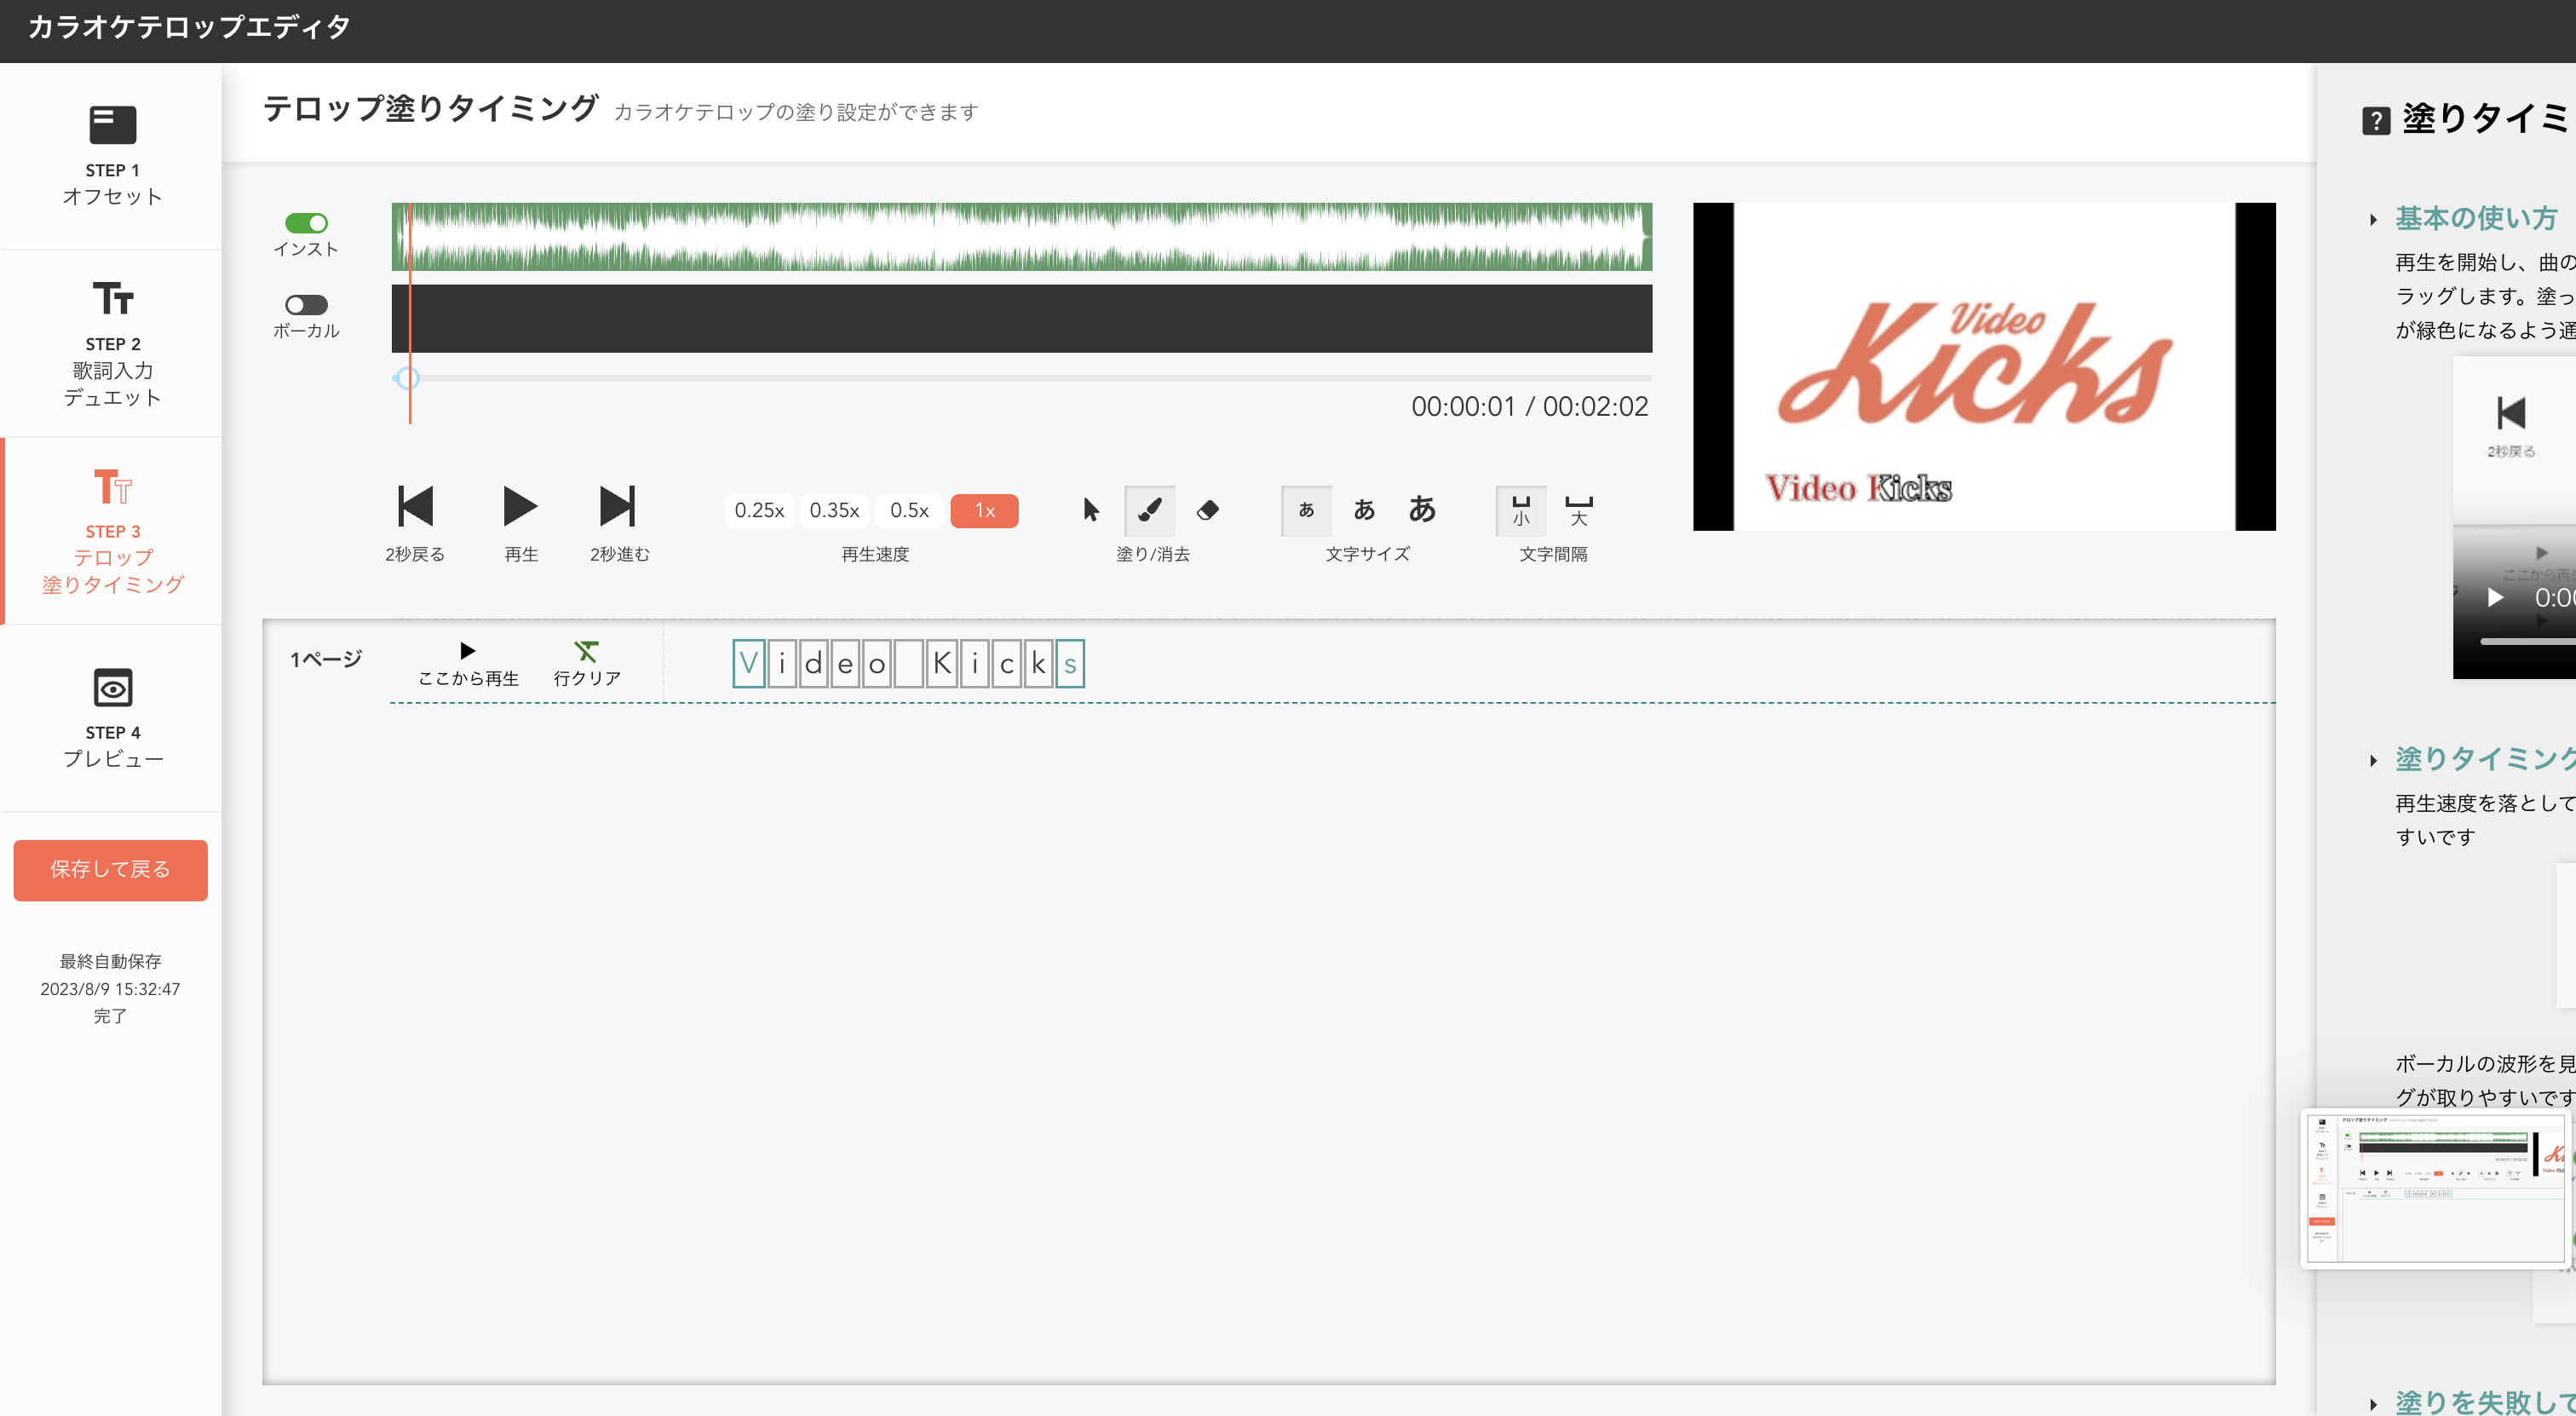Click the playback position slider handle
The image size is (2576, 1416).
point(407,378)
